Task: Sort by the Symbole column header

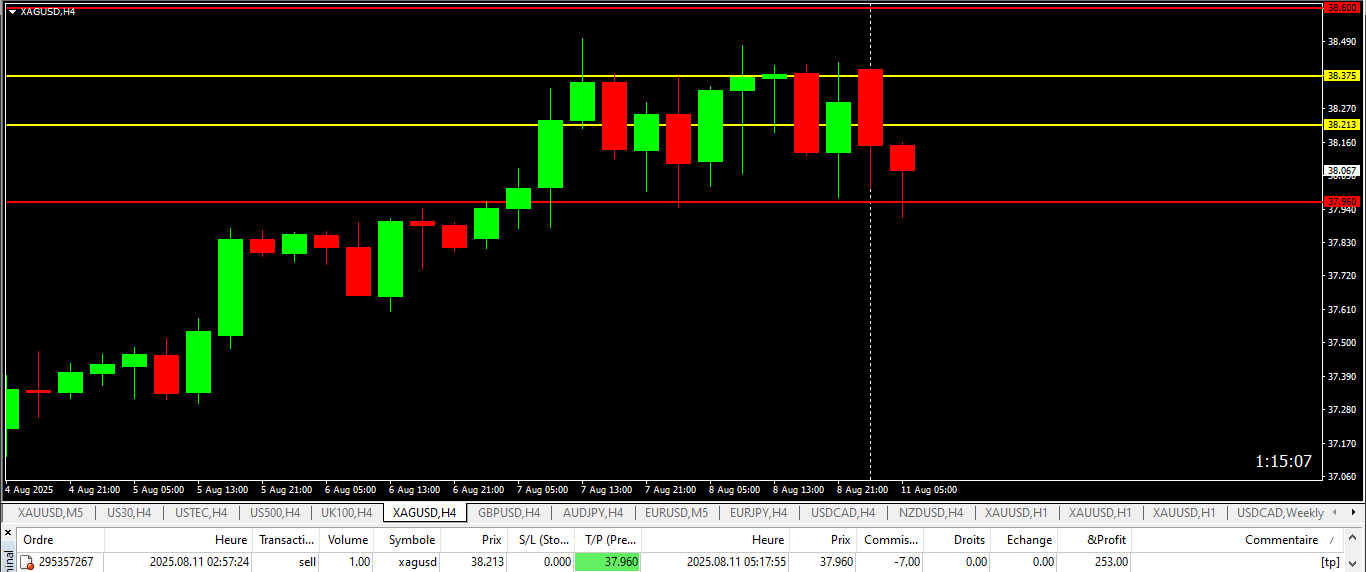Action: 408,540
